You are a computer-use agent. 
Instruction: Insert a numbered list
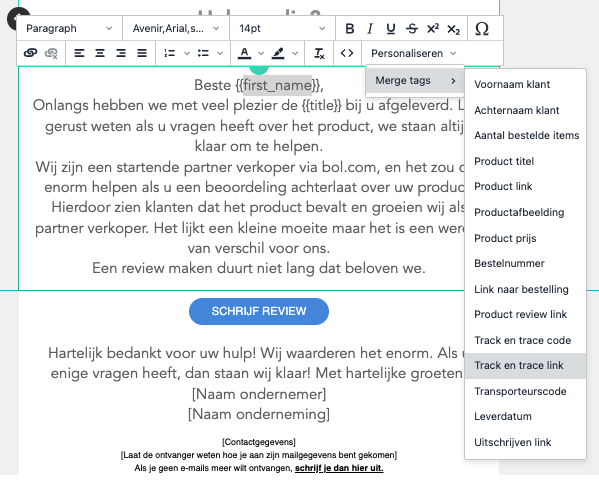(169, 53)
